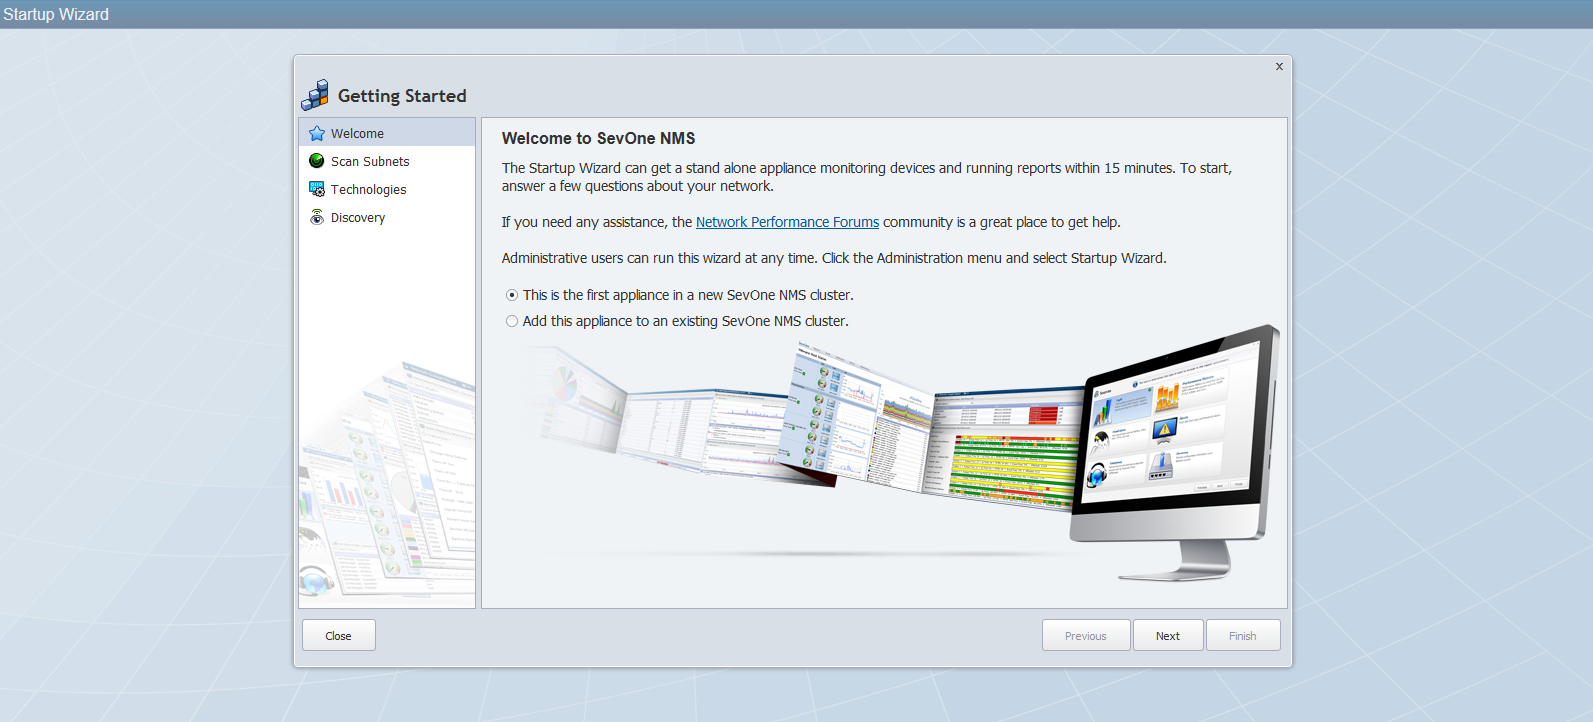Click the Welcome star icon
Viewport: 1593px width, 722px height.
tap(317, 133)
